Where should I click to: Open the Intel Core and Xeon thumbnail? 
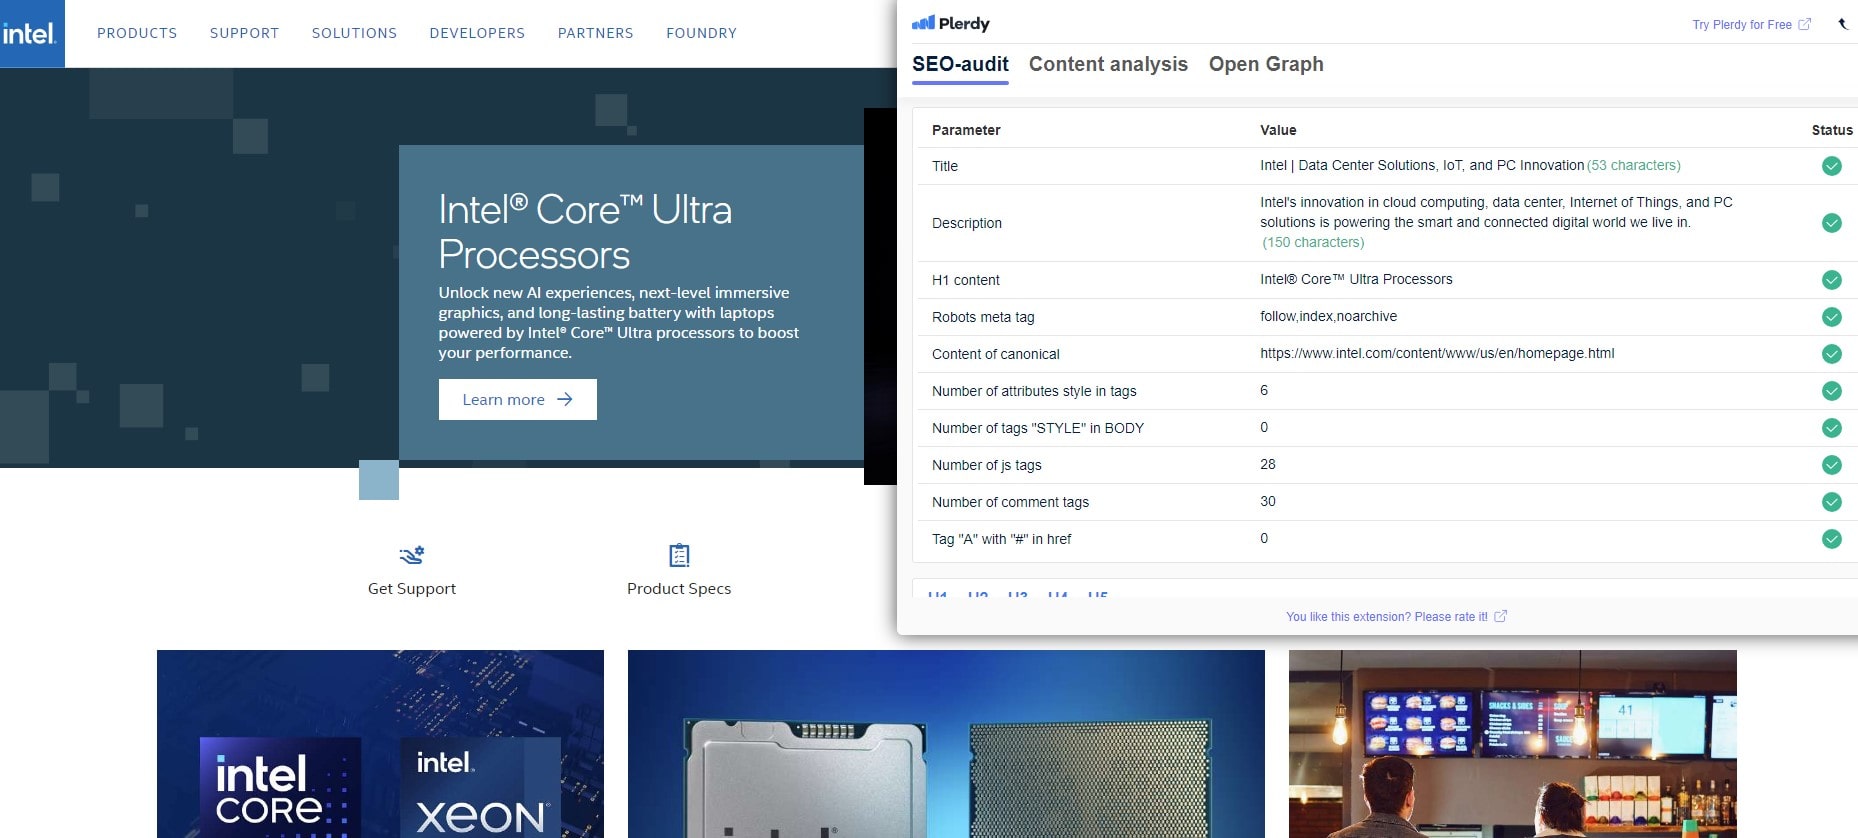380,744
